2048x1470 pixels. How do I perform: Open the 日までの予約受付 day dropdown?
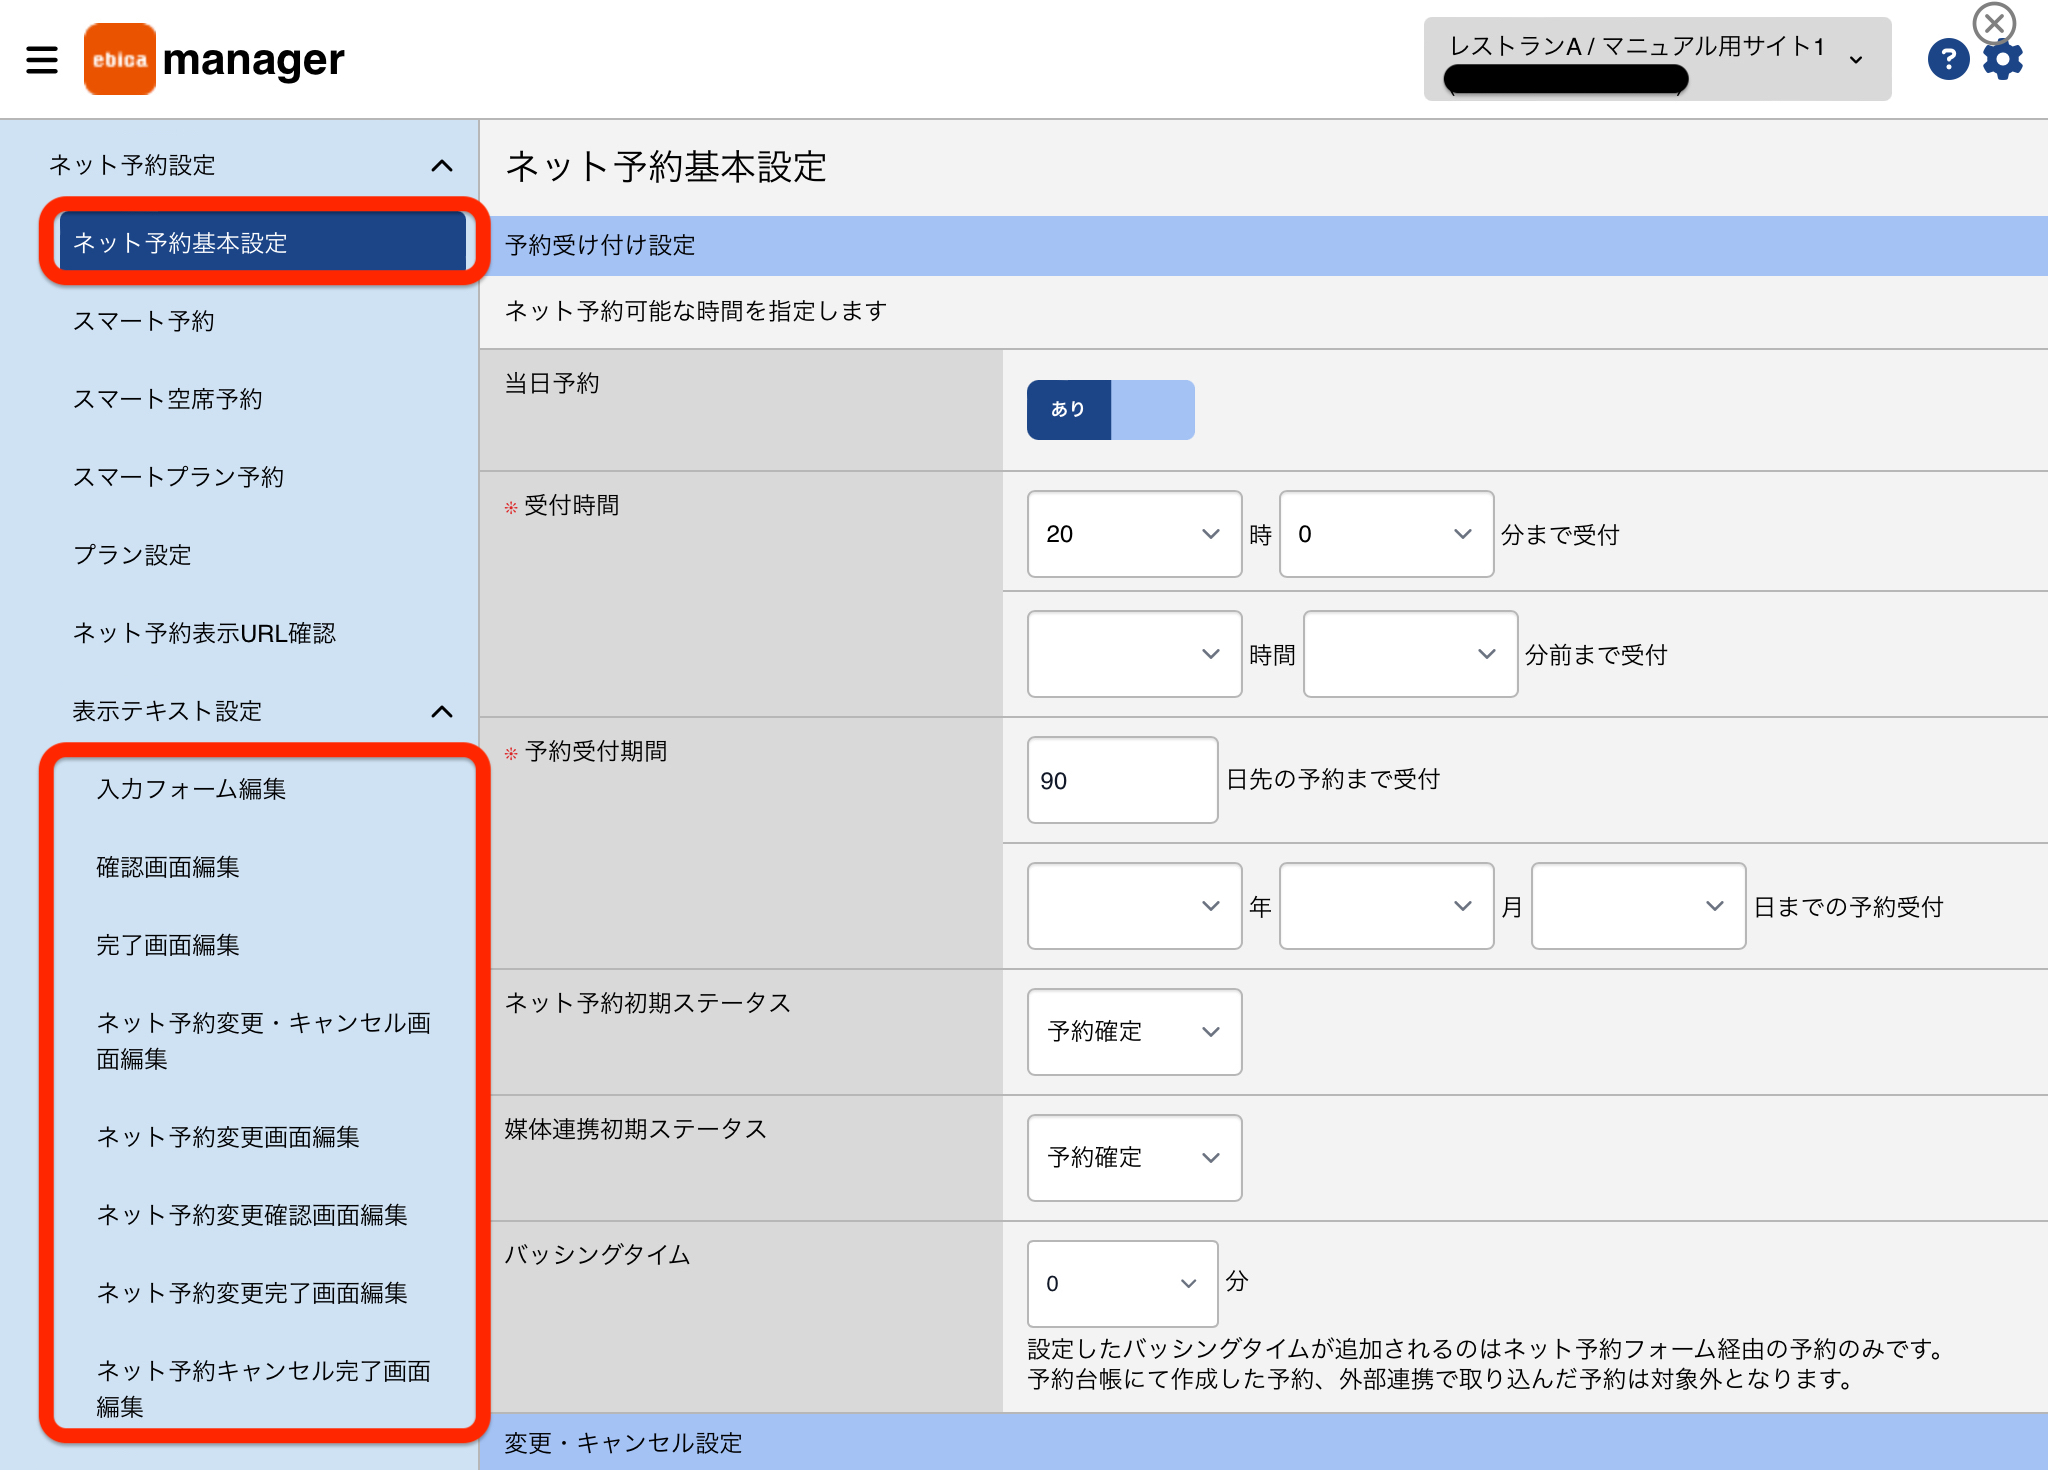click(x=1638, y=906)
